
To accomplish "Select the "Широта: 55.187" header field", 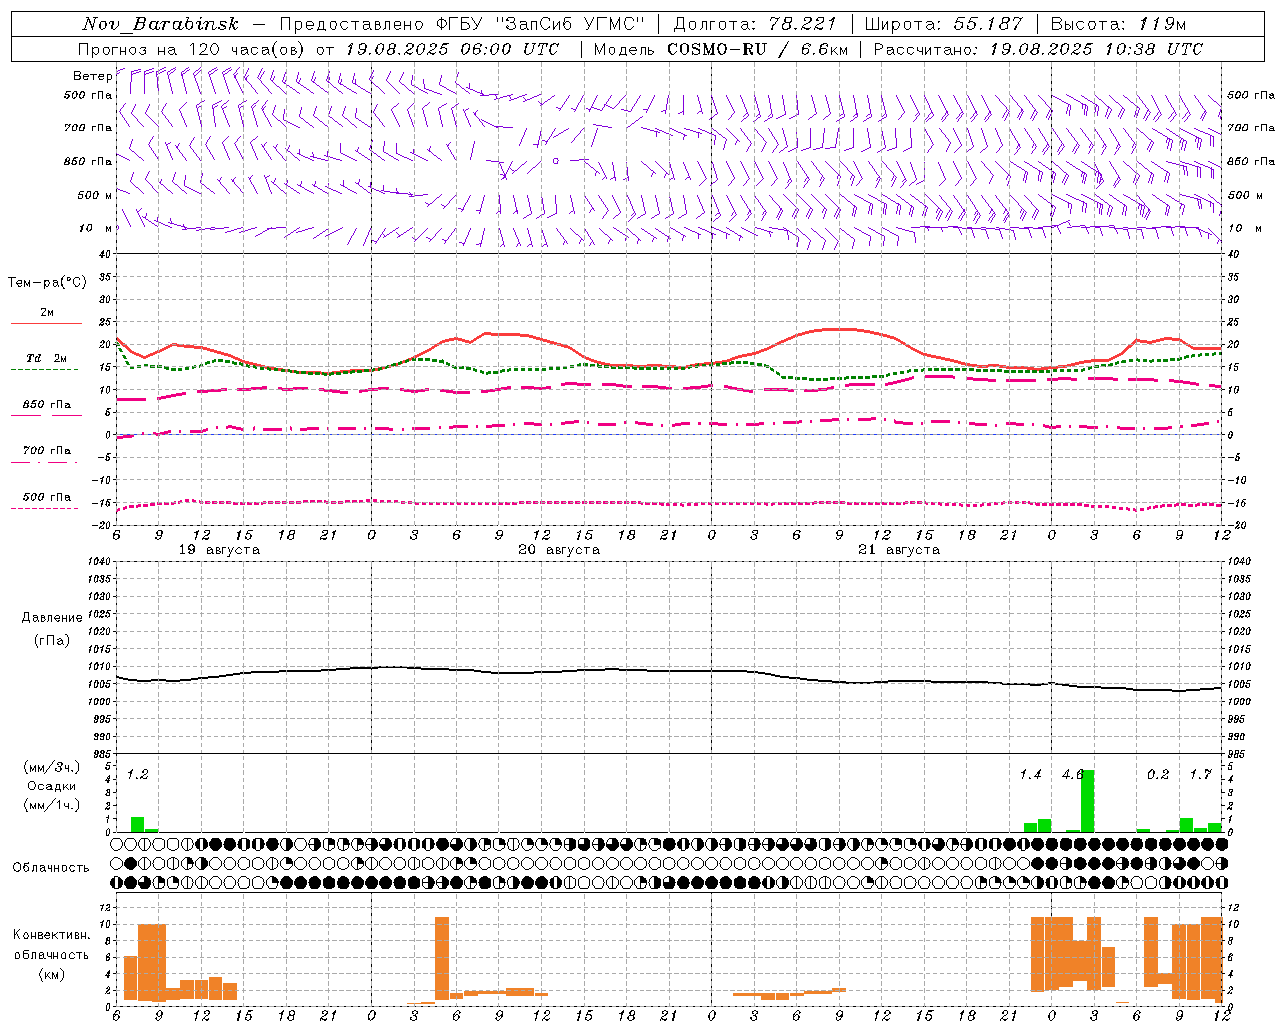I will [944, 24].
